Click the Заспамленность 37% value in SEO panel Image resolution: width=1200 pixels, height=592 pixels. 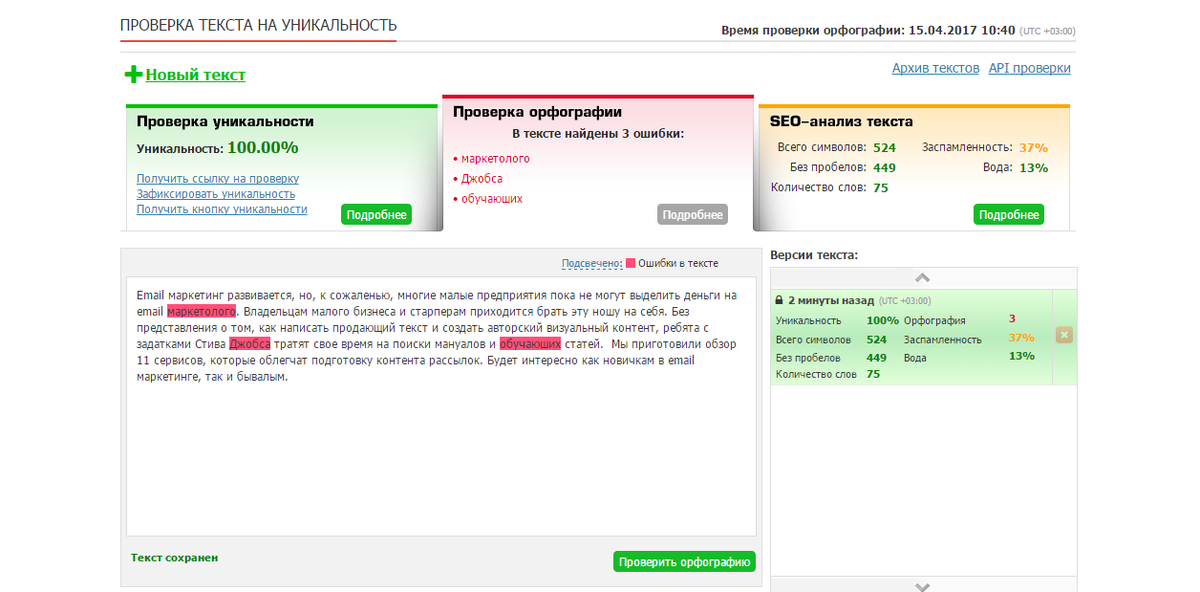pyautogui.click(x=1033, y=147)
